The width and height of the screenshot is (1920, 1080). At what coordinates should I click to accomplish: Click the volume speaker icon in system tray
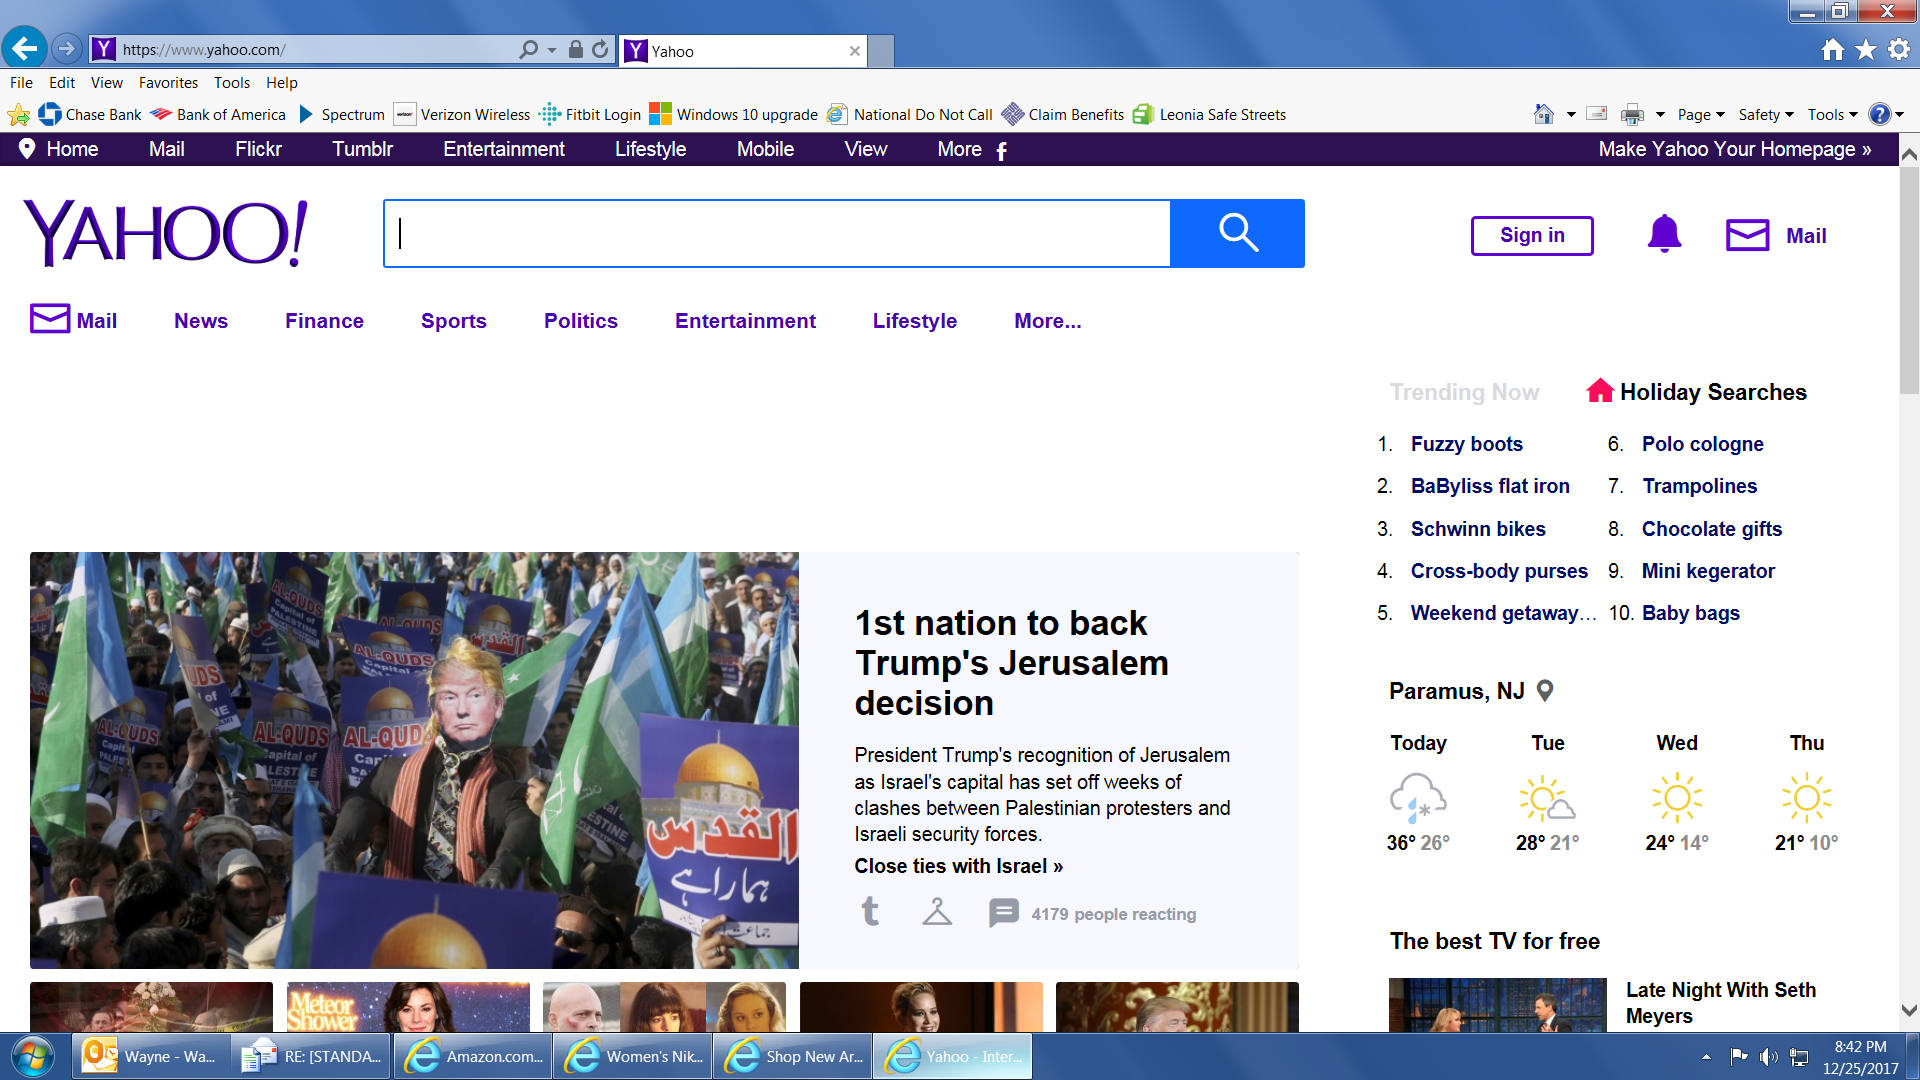[x=1768, y=1057]
